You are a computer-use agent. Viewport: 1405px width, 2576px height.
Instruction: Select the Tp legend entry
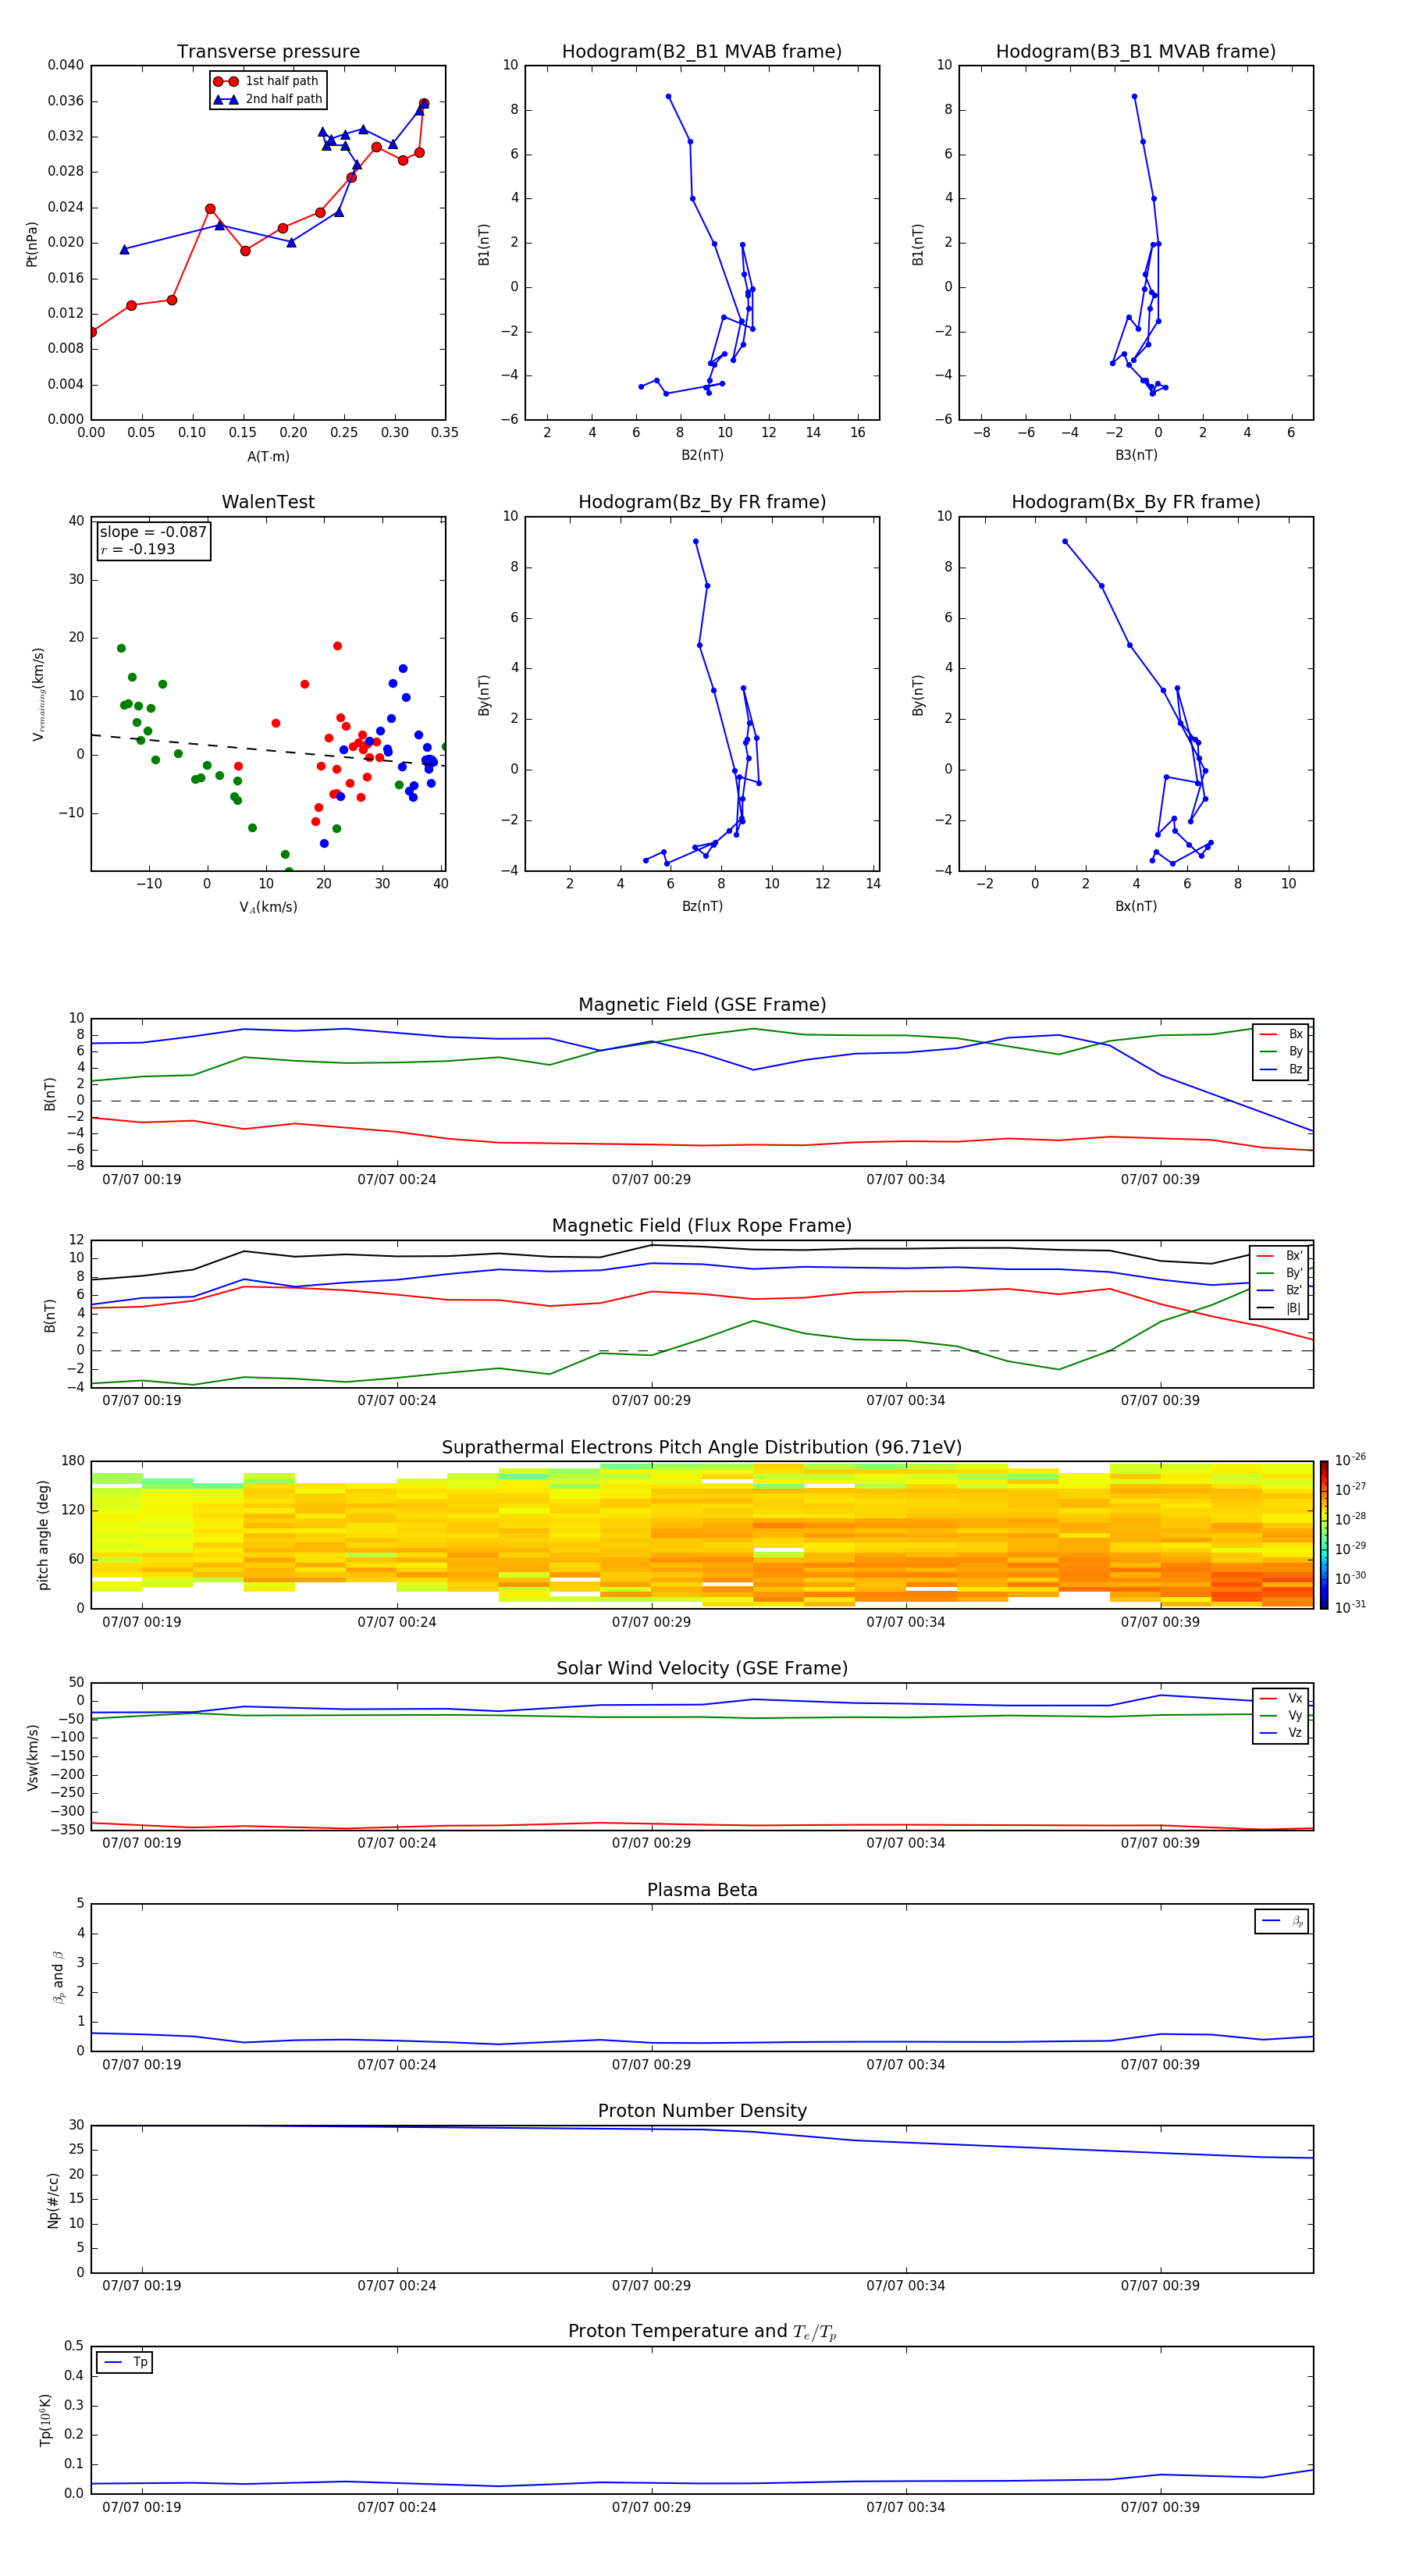tap(125, 2362)
